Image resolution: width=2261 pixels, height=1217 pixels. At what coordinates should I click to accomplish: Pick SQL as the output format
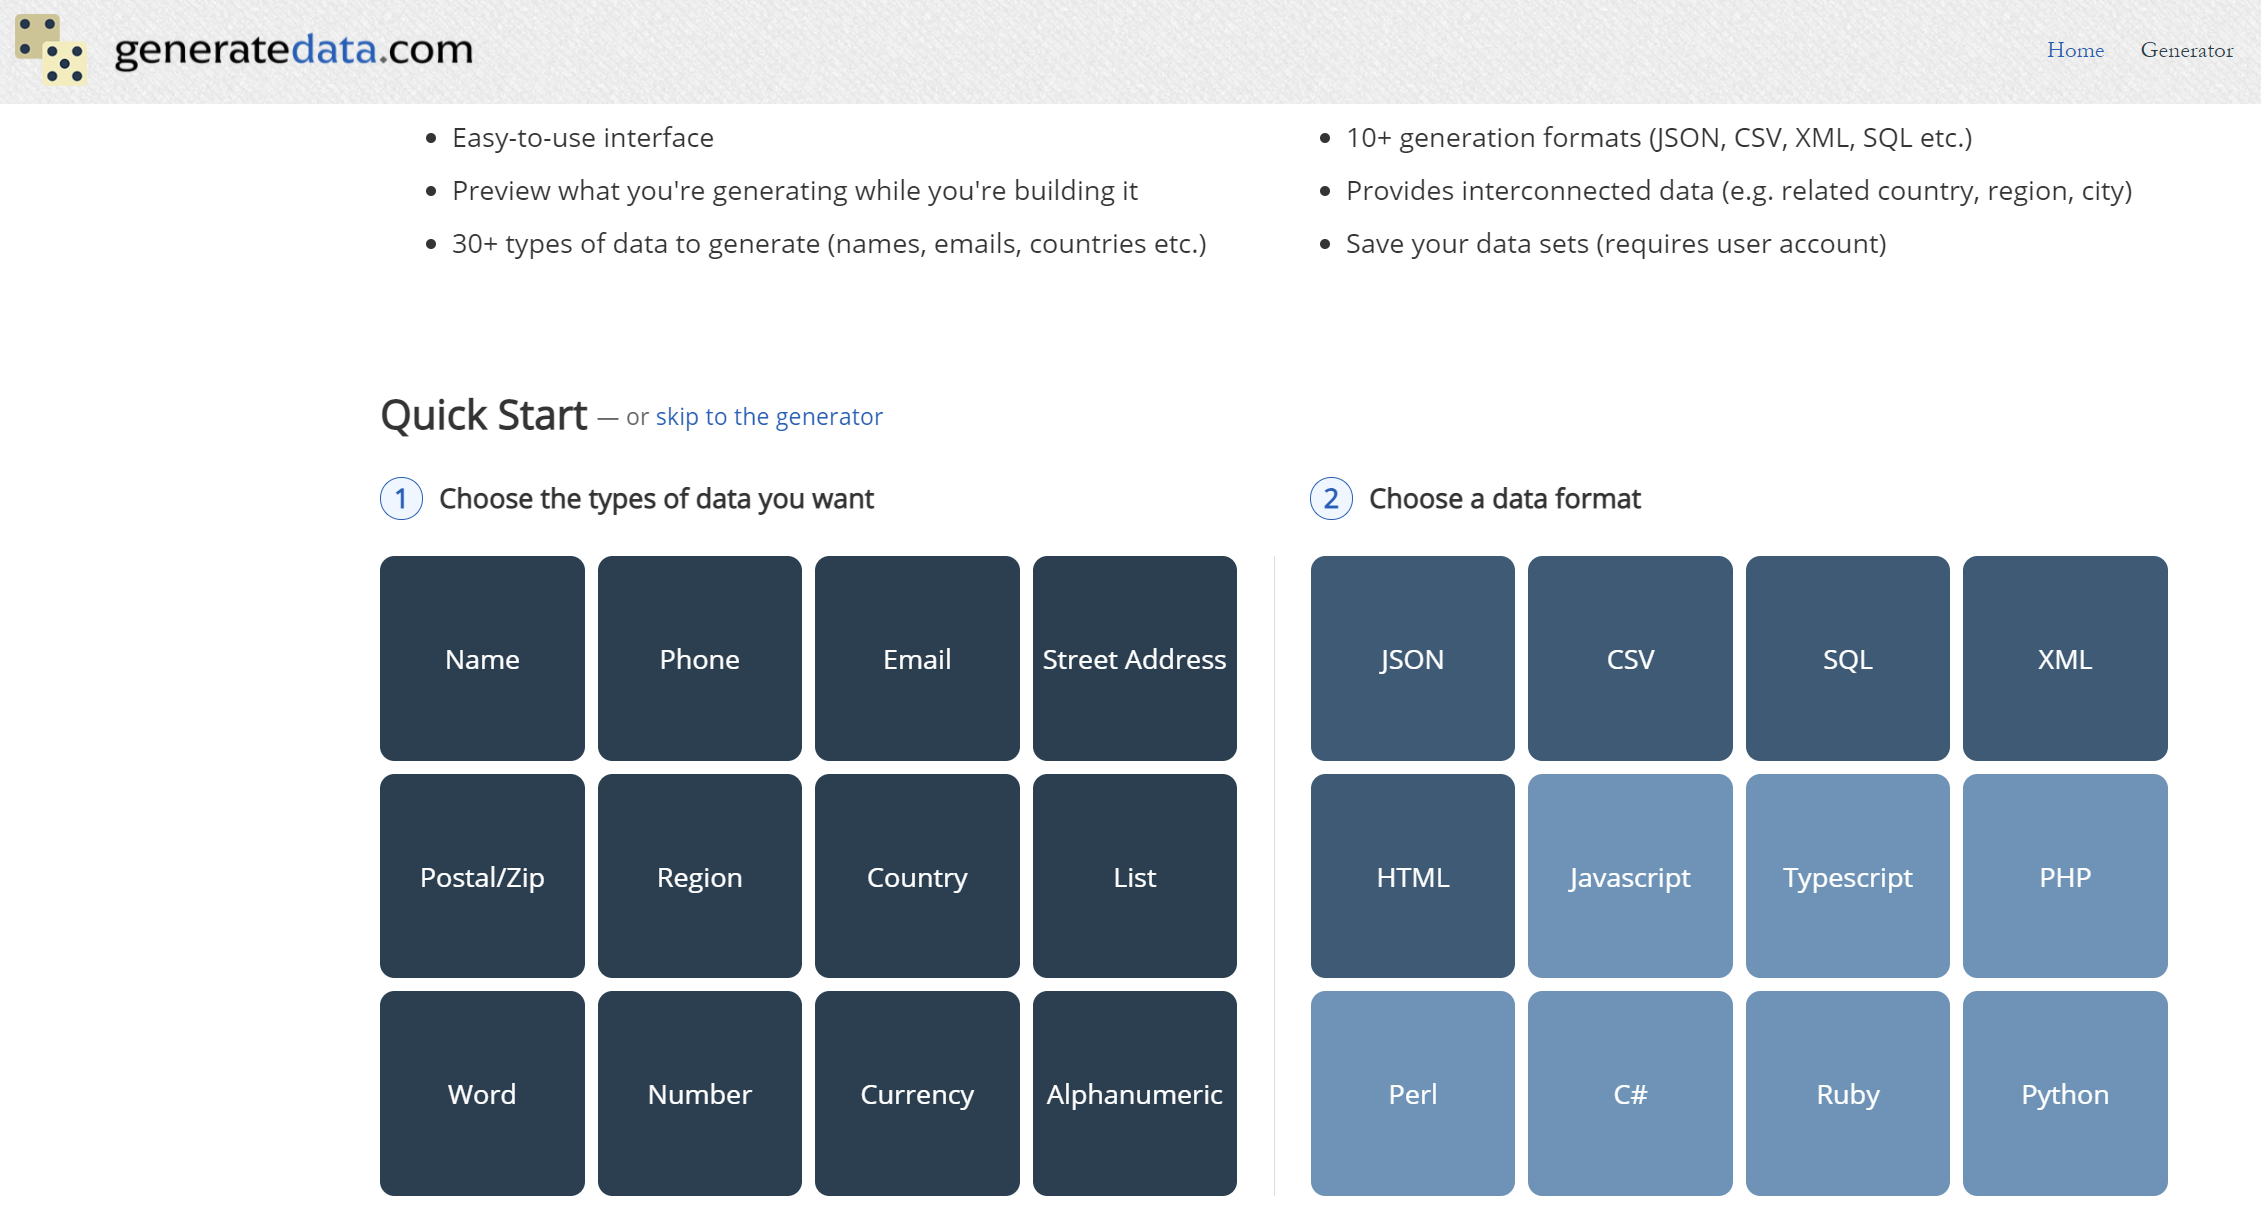coord(1847,658)
